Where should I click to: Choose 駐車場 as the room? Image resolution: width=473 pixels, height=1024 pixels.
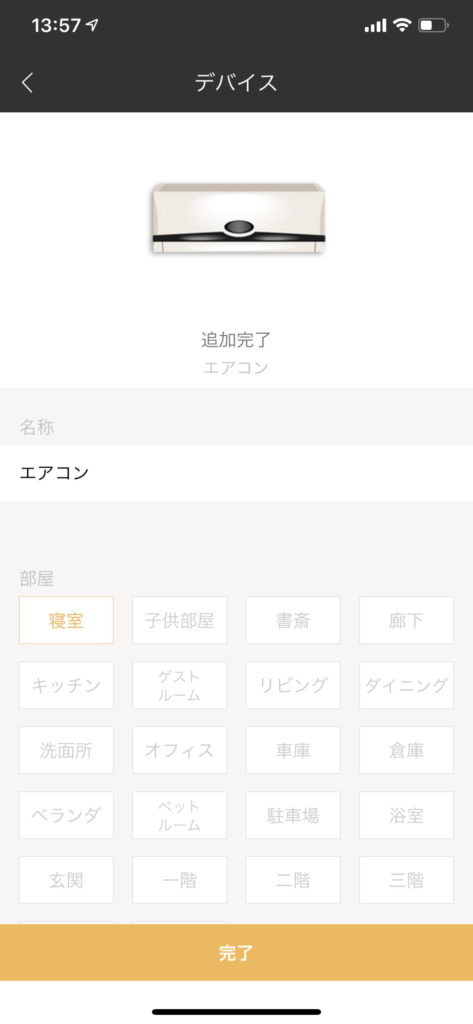tap(293, 815)
